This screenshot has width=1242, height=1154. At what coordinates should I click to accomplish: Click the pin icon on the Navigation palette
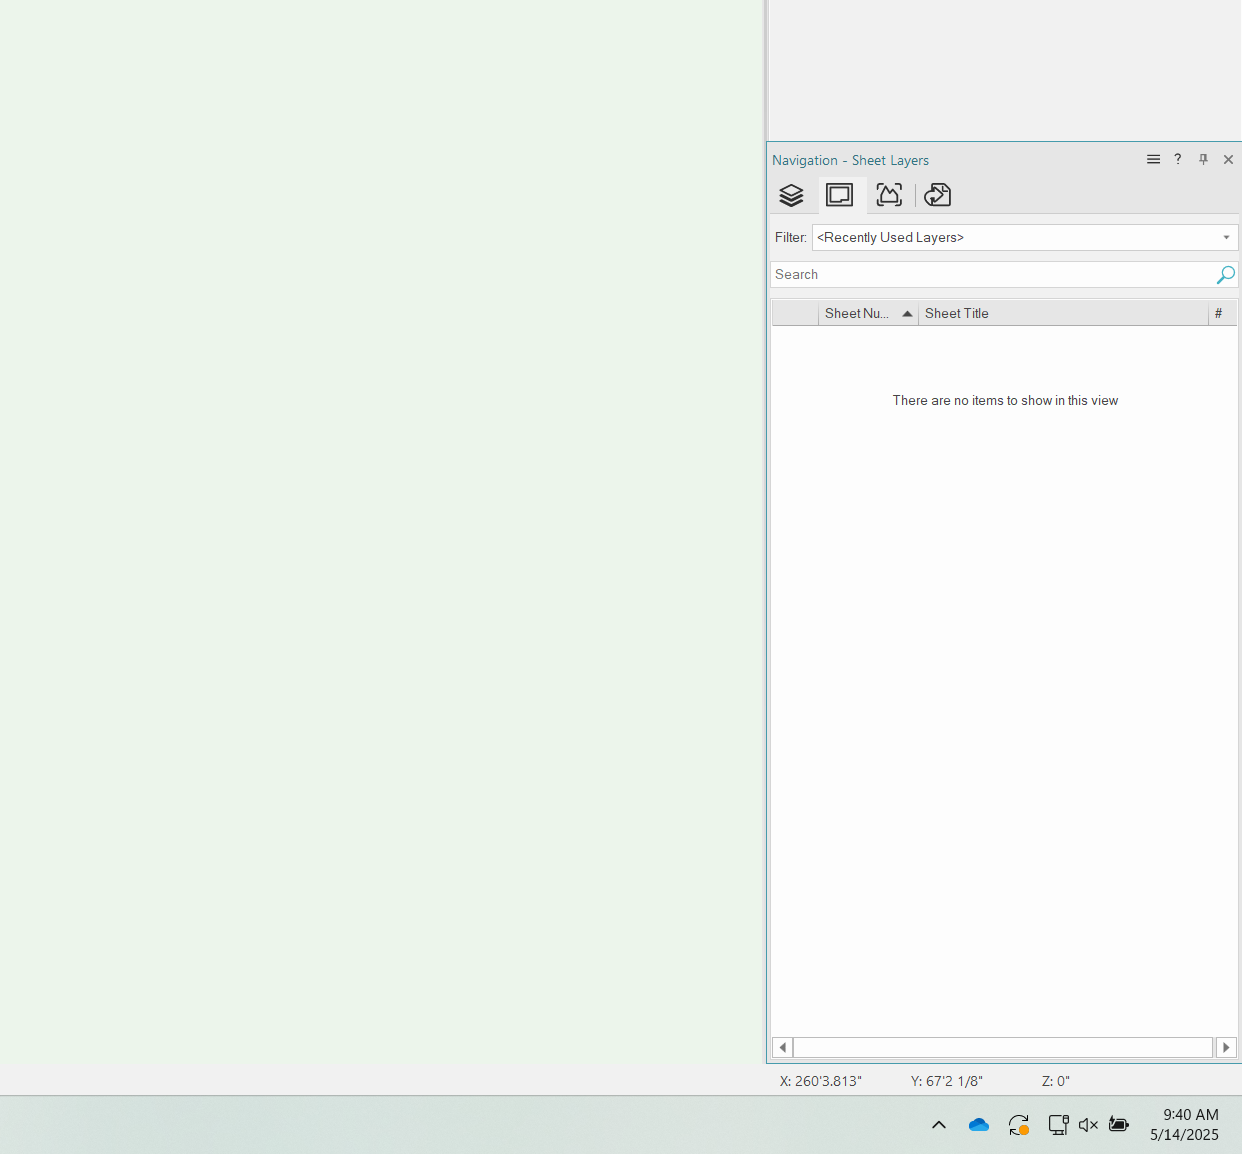click(x=1203, y=159)
